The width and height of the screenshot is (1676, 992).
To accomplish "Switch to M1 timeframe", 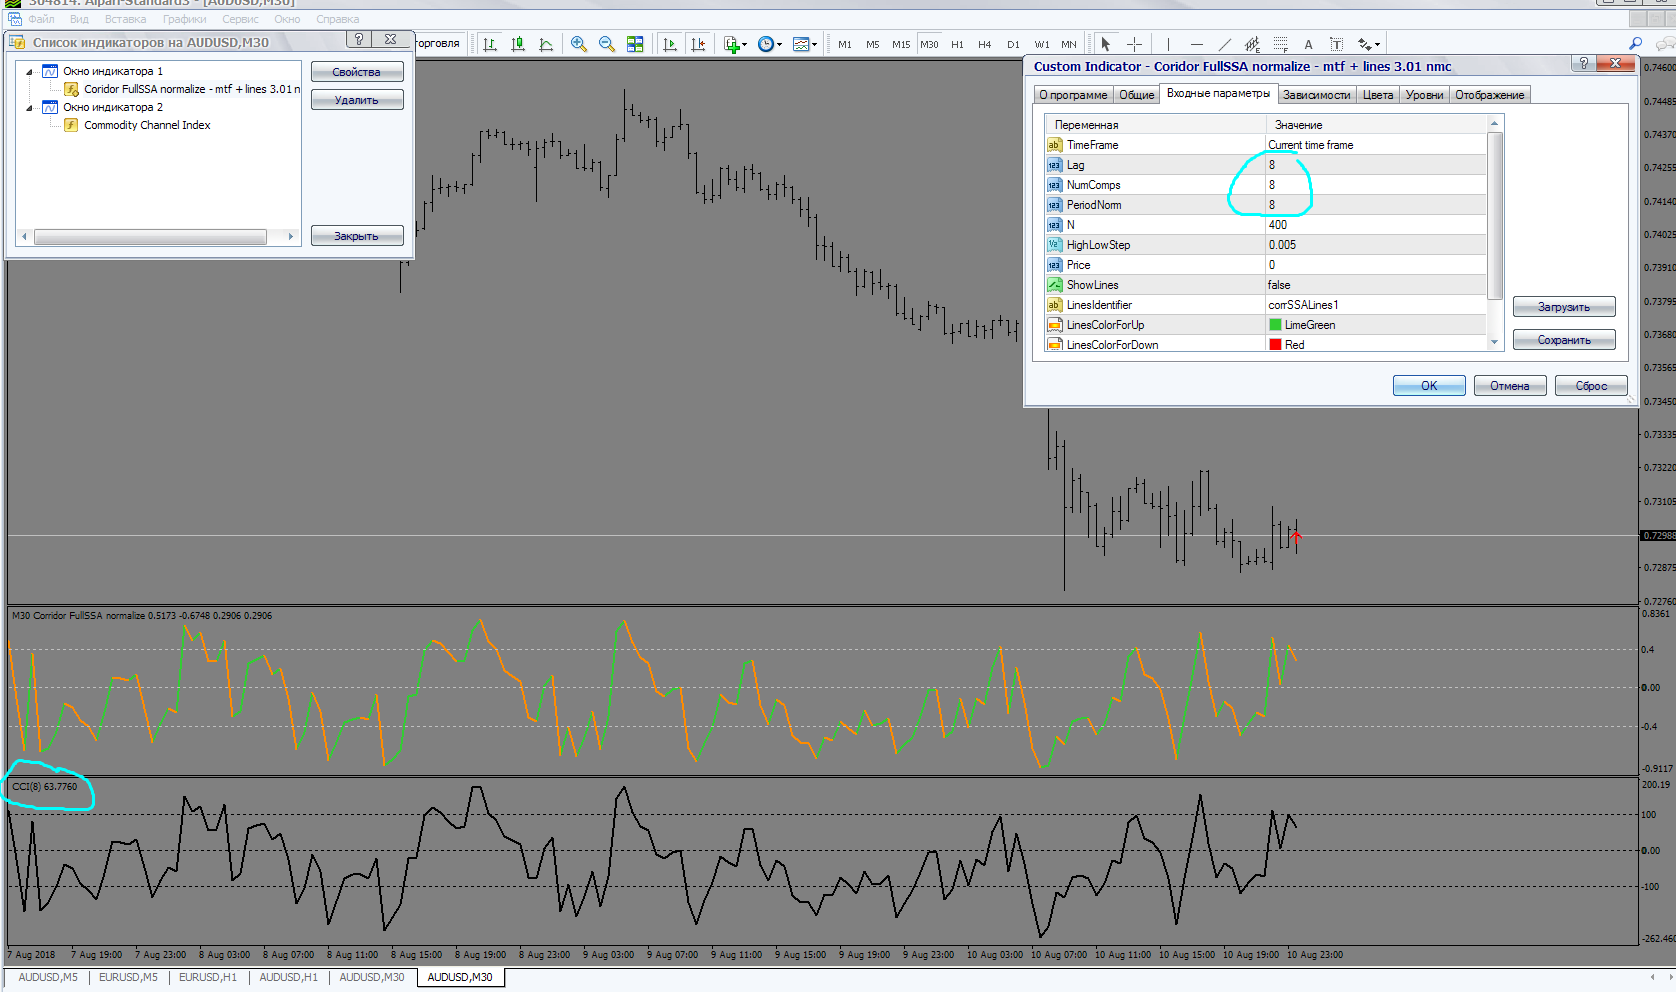I will [845, 44].
